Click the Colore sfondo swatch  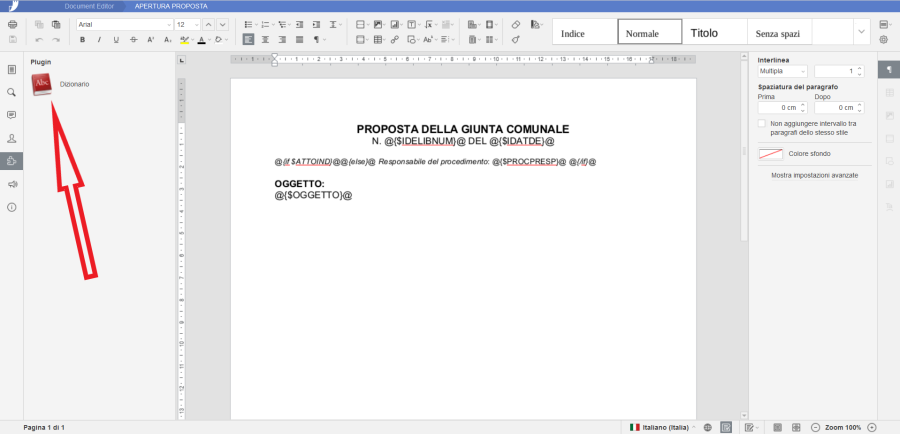click(770, 154)
